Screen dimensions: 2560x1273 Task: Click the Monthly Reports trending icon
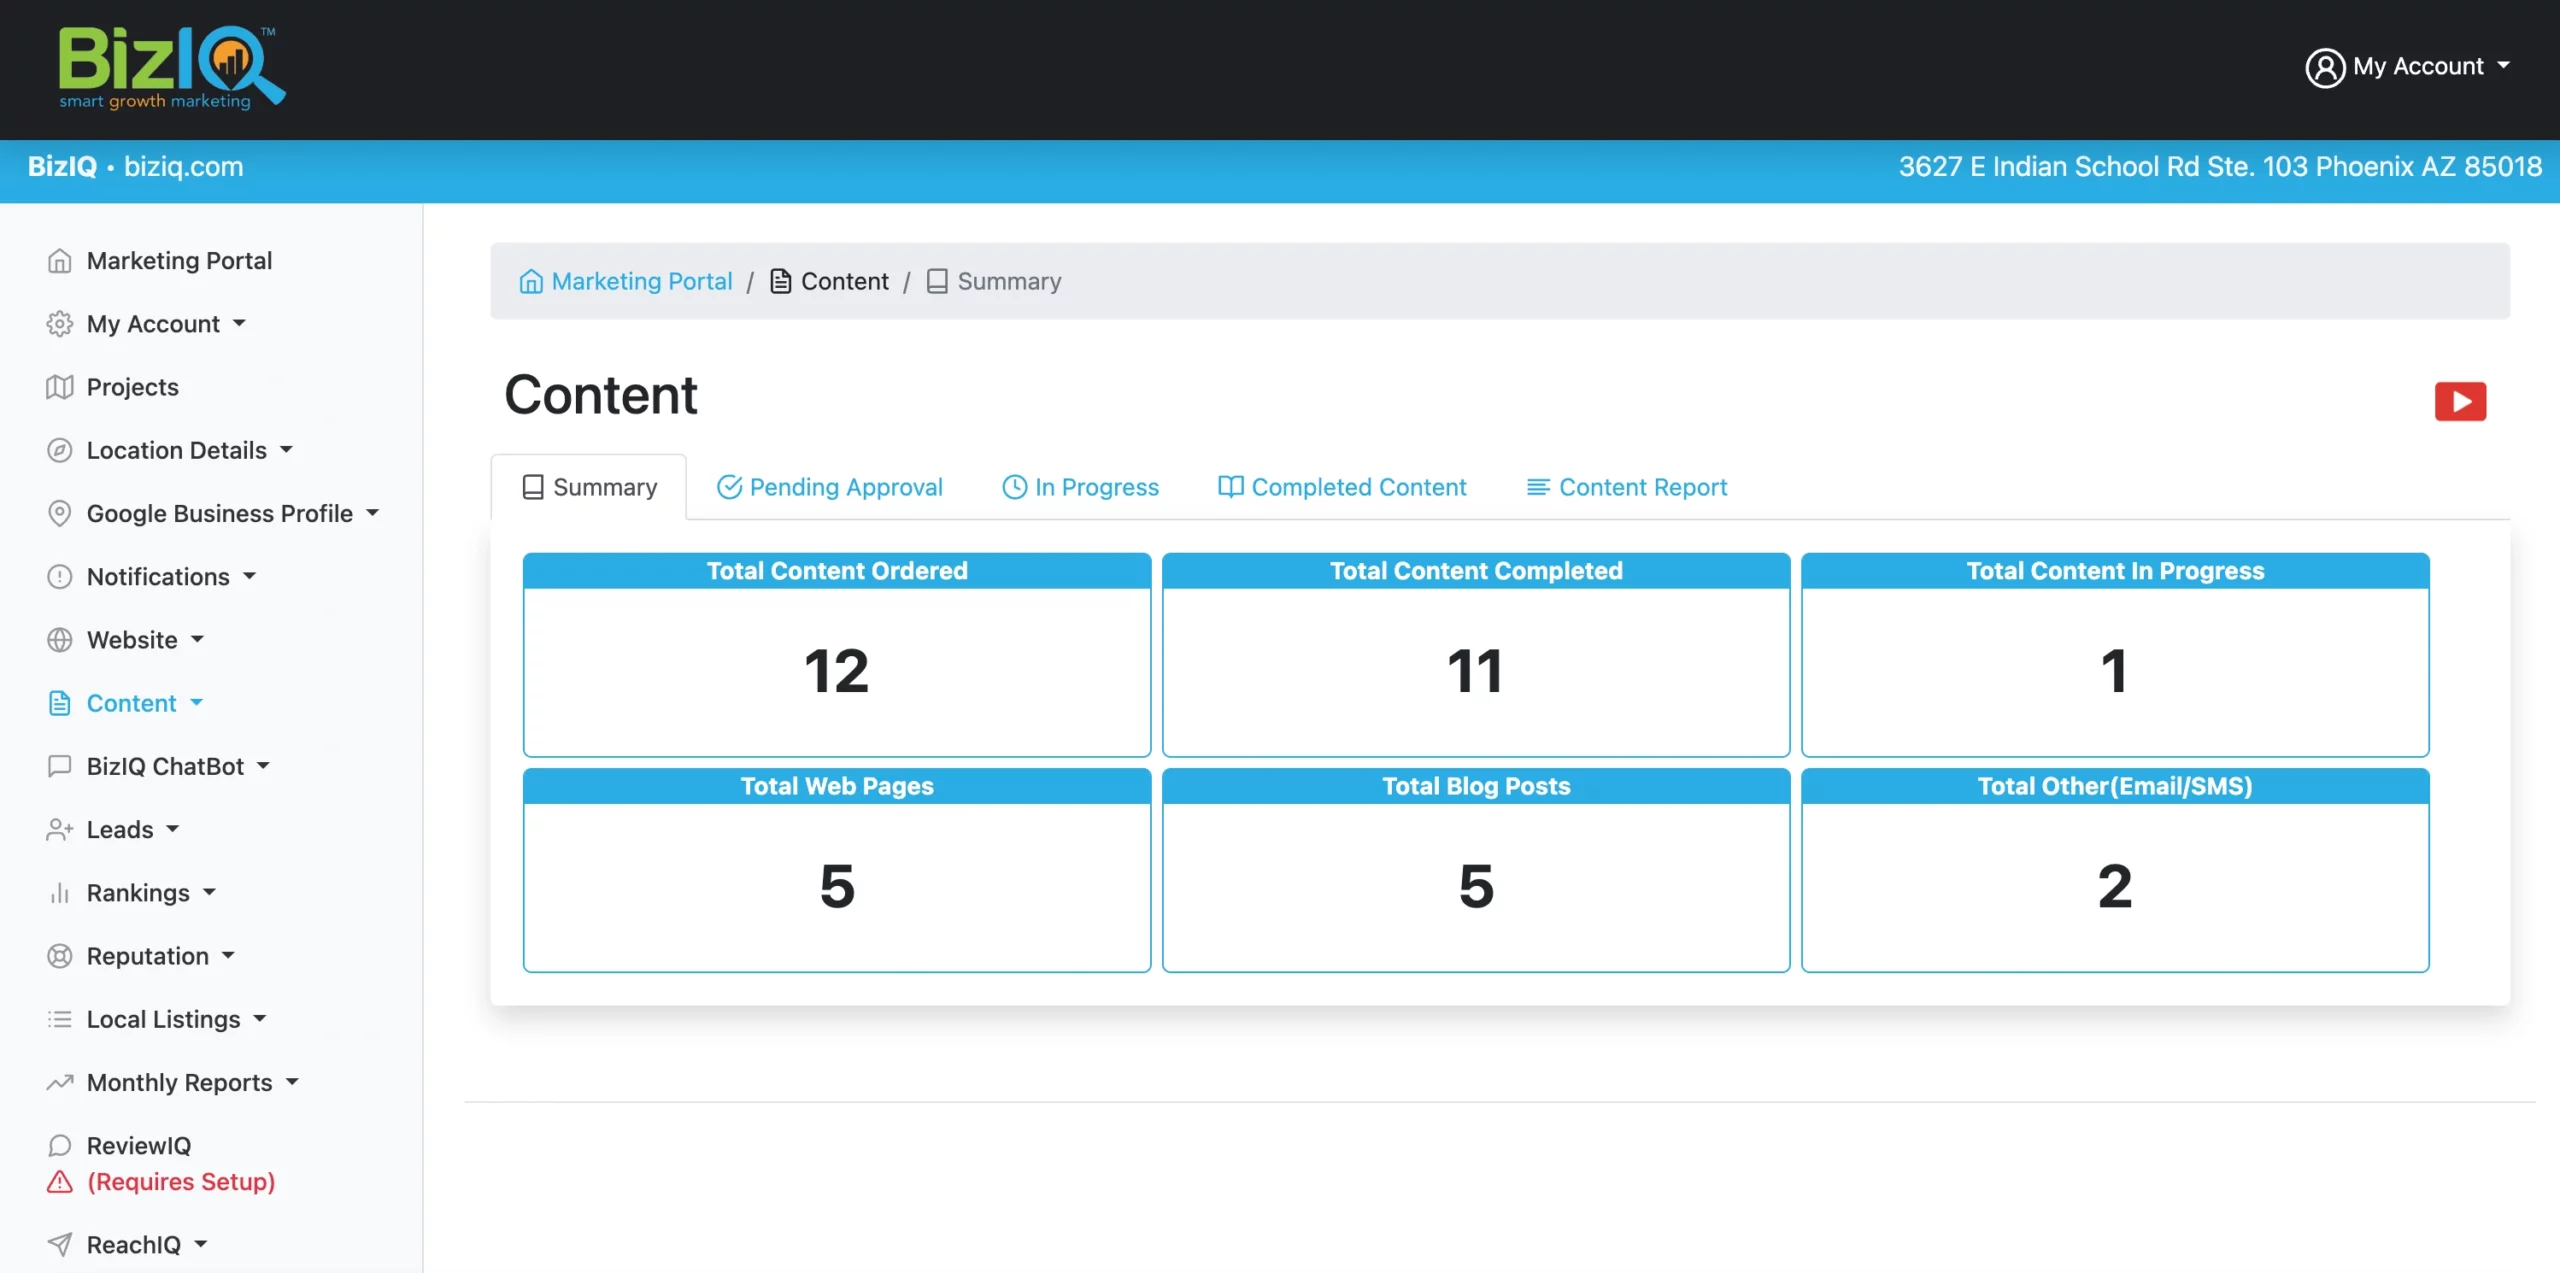click(x=60, y=1082)
